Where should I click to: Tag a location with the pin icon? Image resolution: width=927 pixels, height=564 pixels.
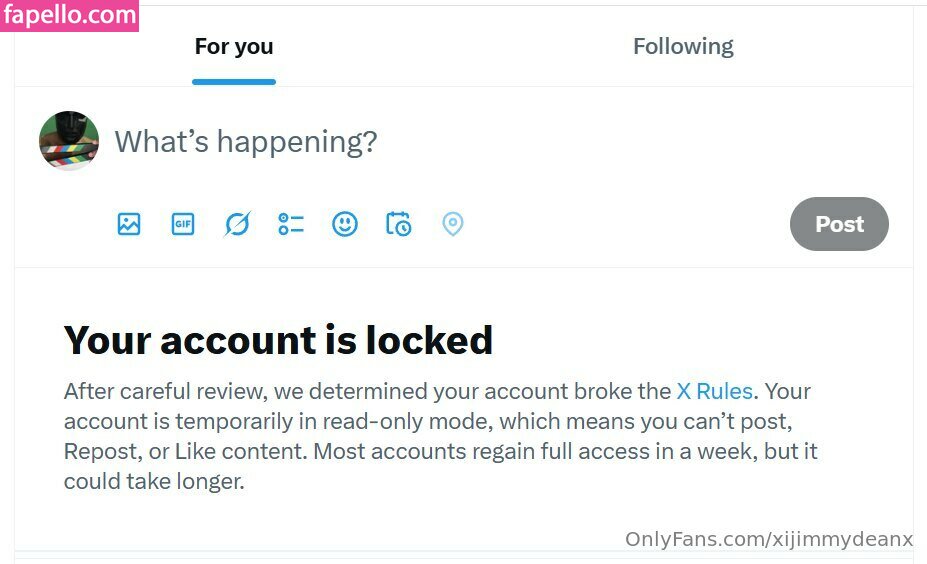453,224
